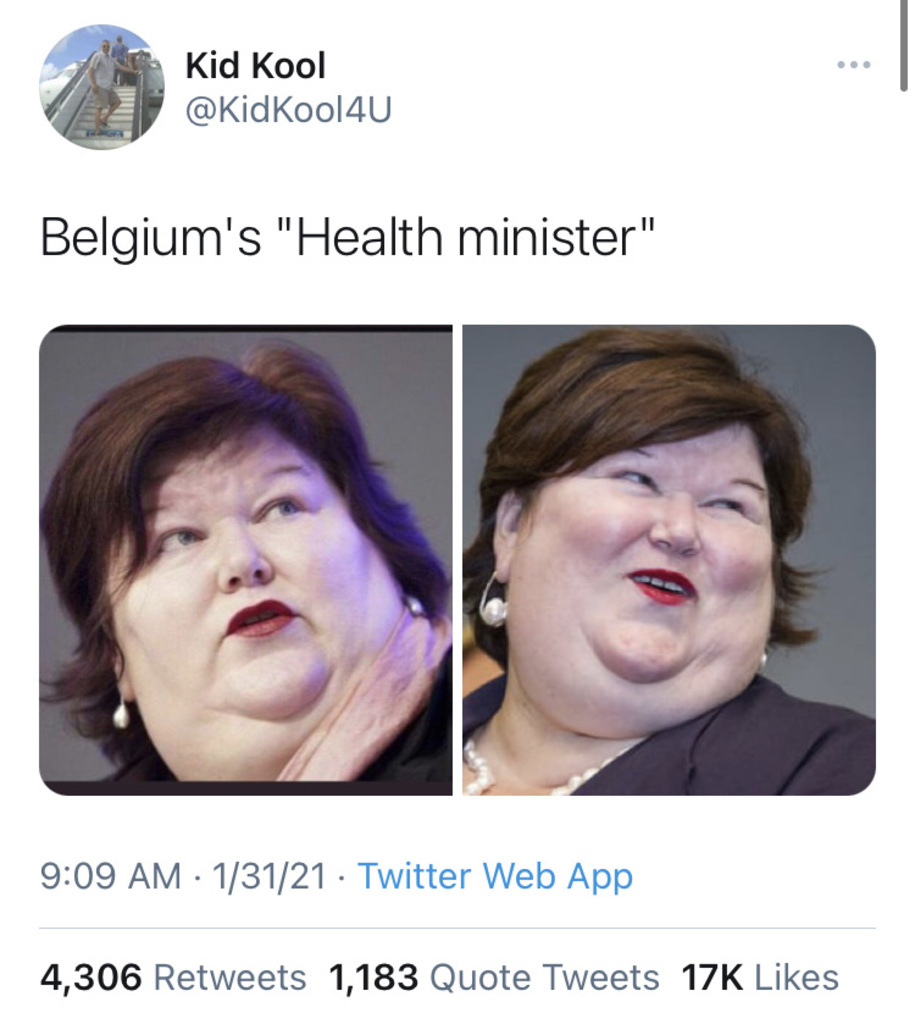Image resolution: width=915 pixels, height=1024 pixels.
Task: Click the 17K like count
Action: (x=712, y=978)
